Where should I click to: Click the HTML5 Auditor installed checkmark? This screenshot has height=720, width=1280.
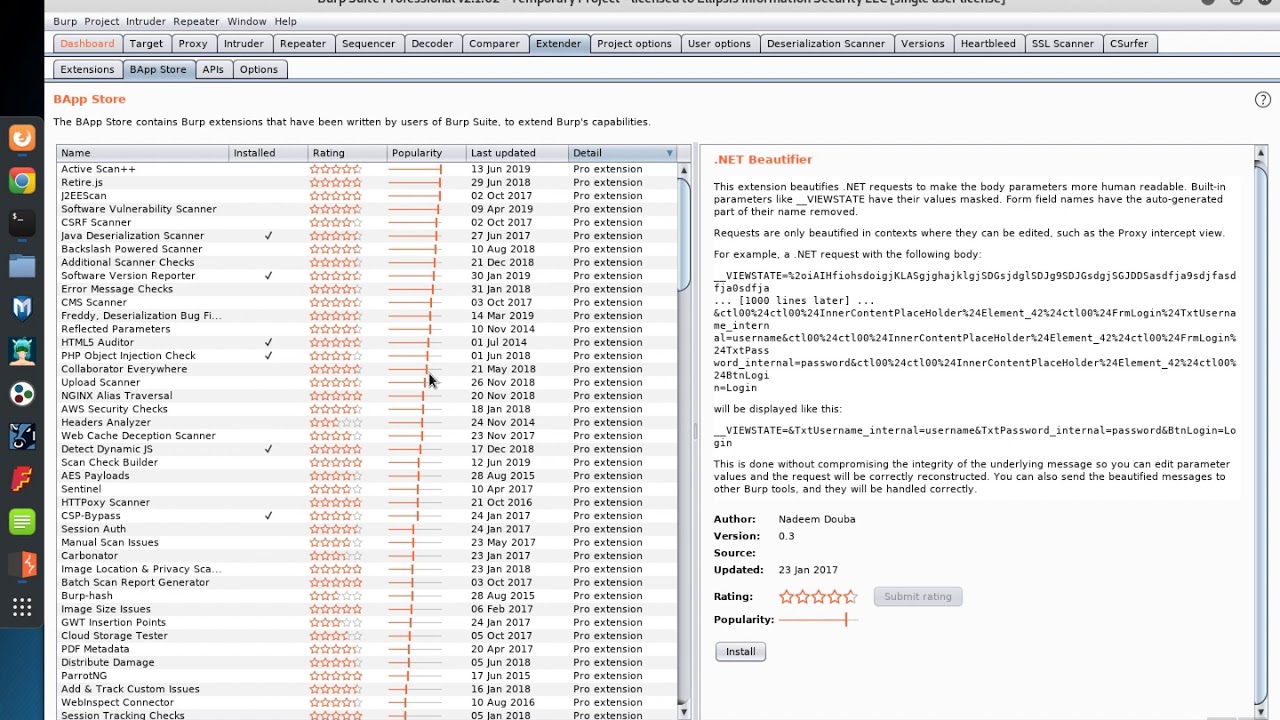(268, 343)
